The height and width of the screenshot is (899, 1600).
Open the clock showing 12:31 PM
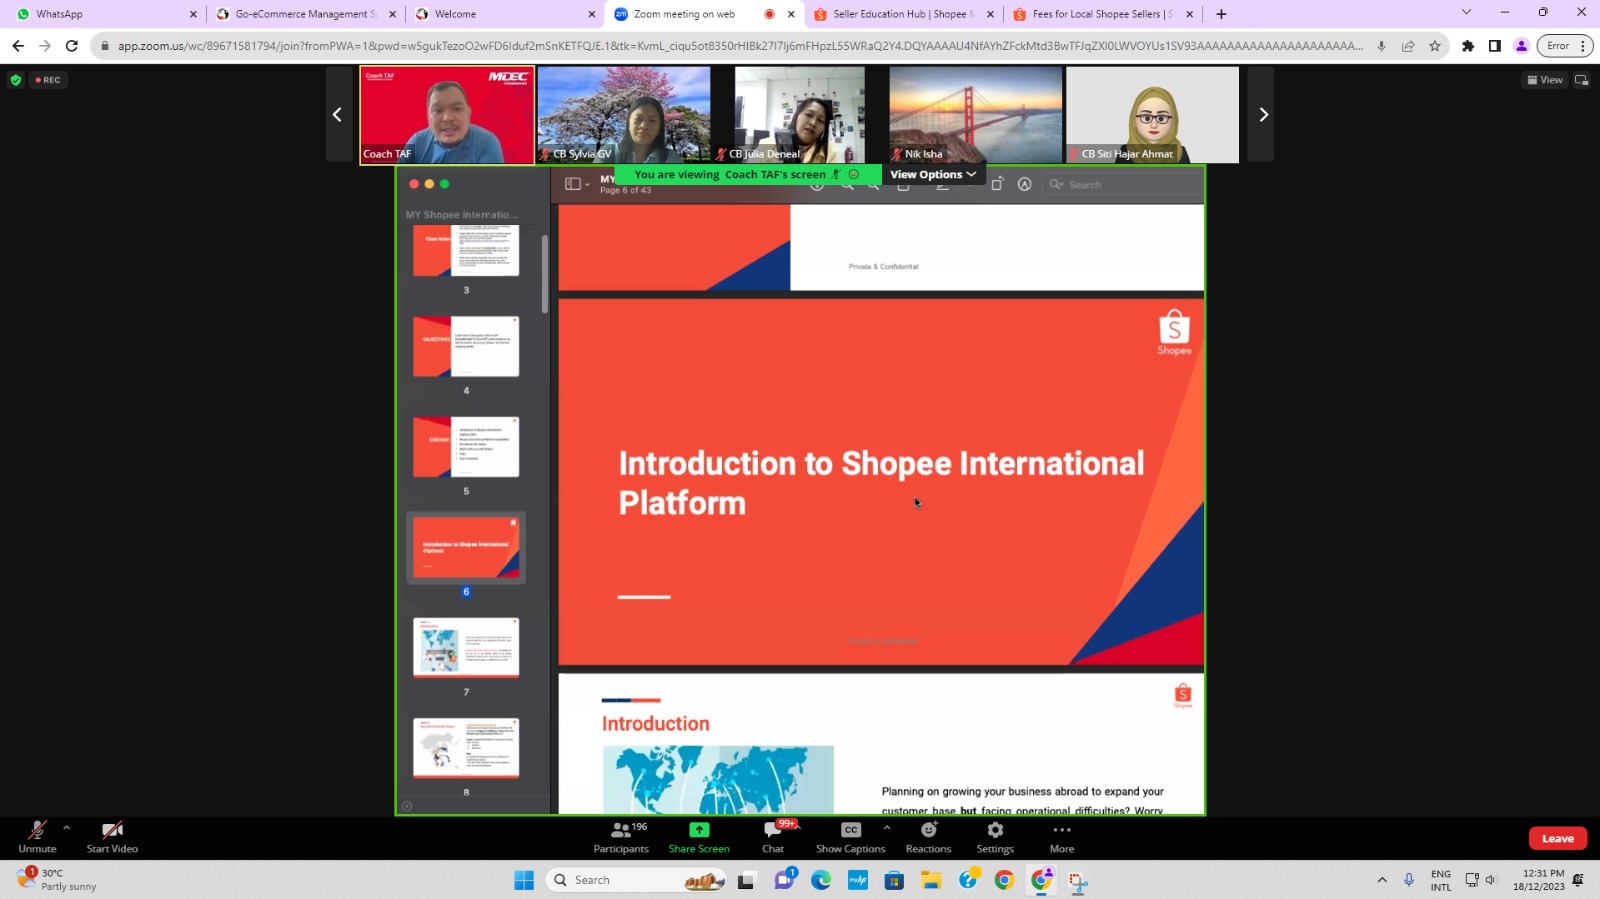click(x=1539, y=880)
